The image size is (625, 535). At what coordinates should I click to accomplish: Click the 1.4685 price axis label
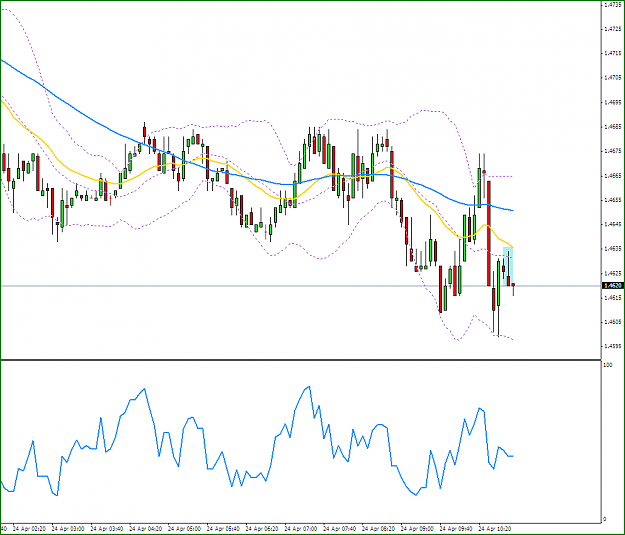click(612, 127)
